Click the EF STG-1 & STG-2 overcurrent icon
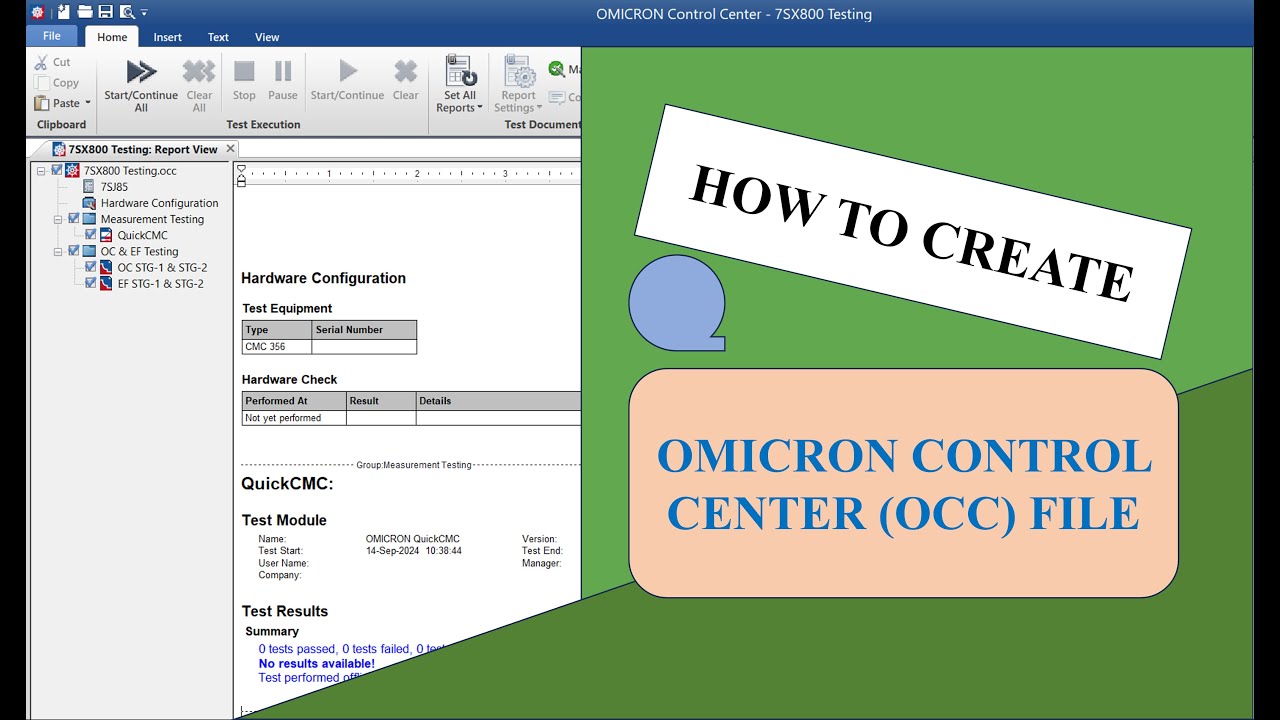 coord(106,283)
